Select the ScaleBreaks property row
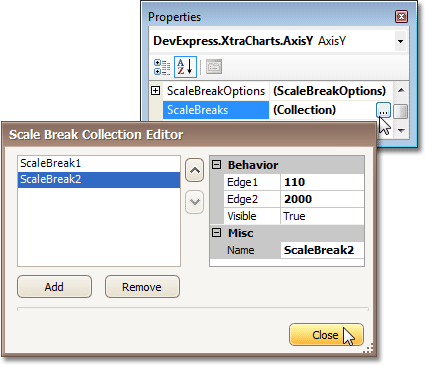This screenshot has width=425, height=365. click(216, 110)
